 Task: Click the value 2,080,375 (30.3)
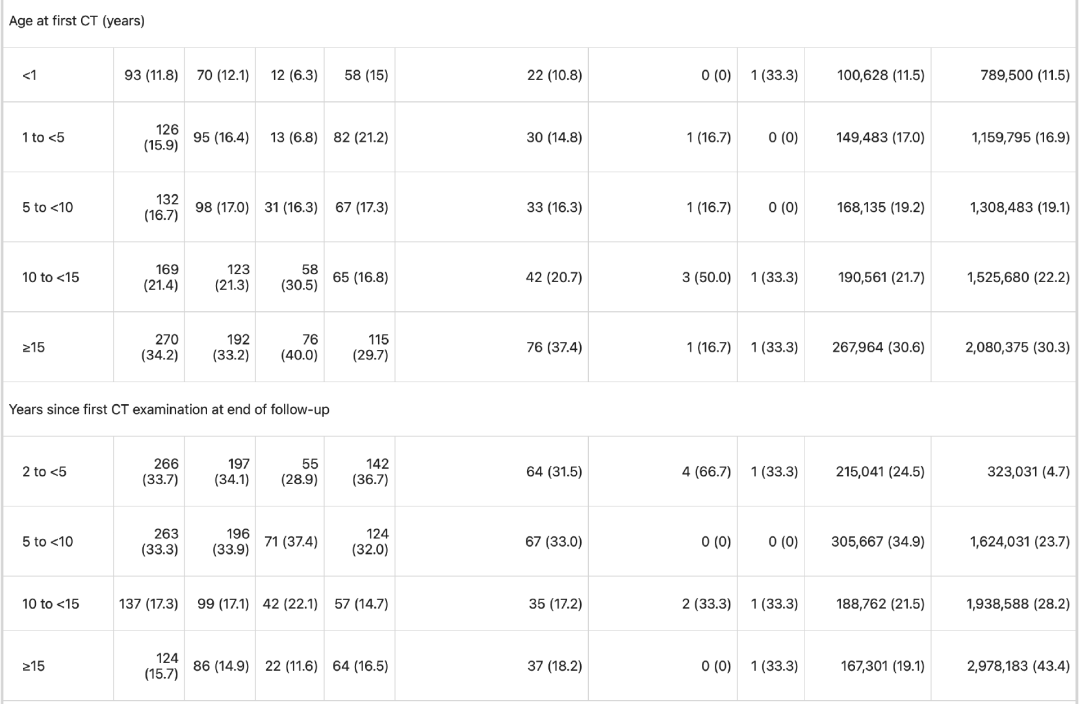click(1017, 347)
